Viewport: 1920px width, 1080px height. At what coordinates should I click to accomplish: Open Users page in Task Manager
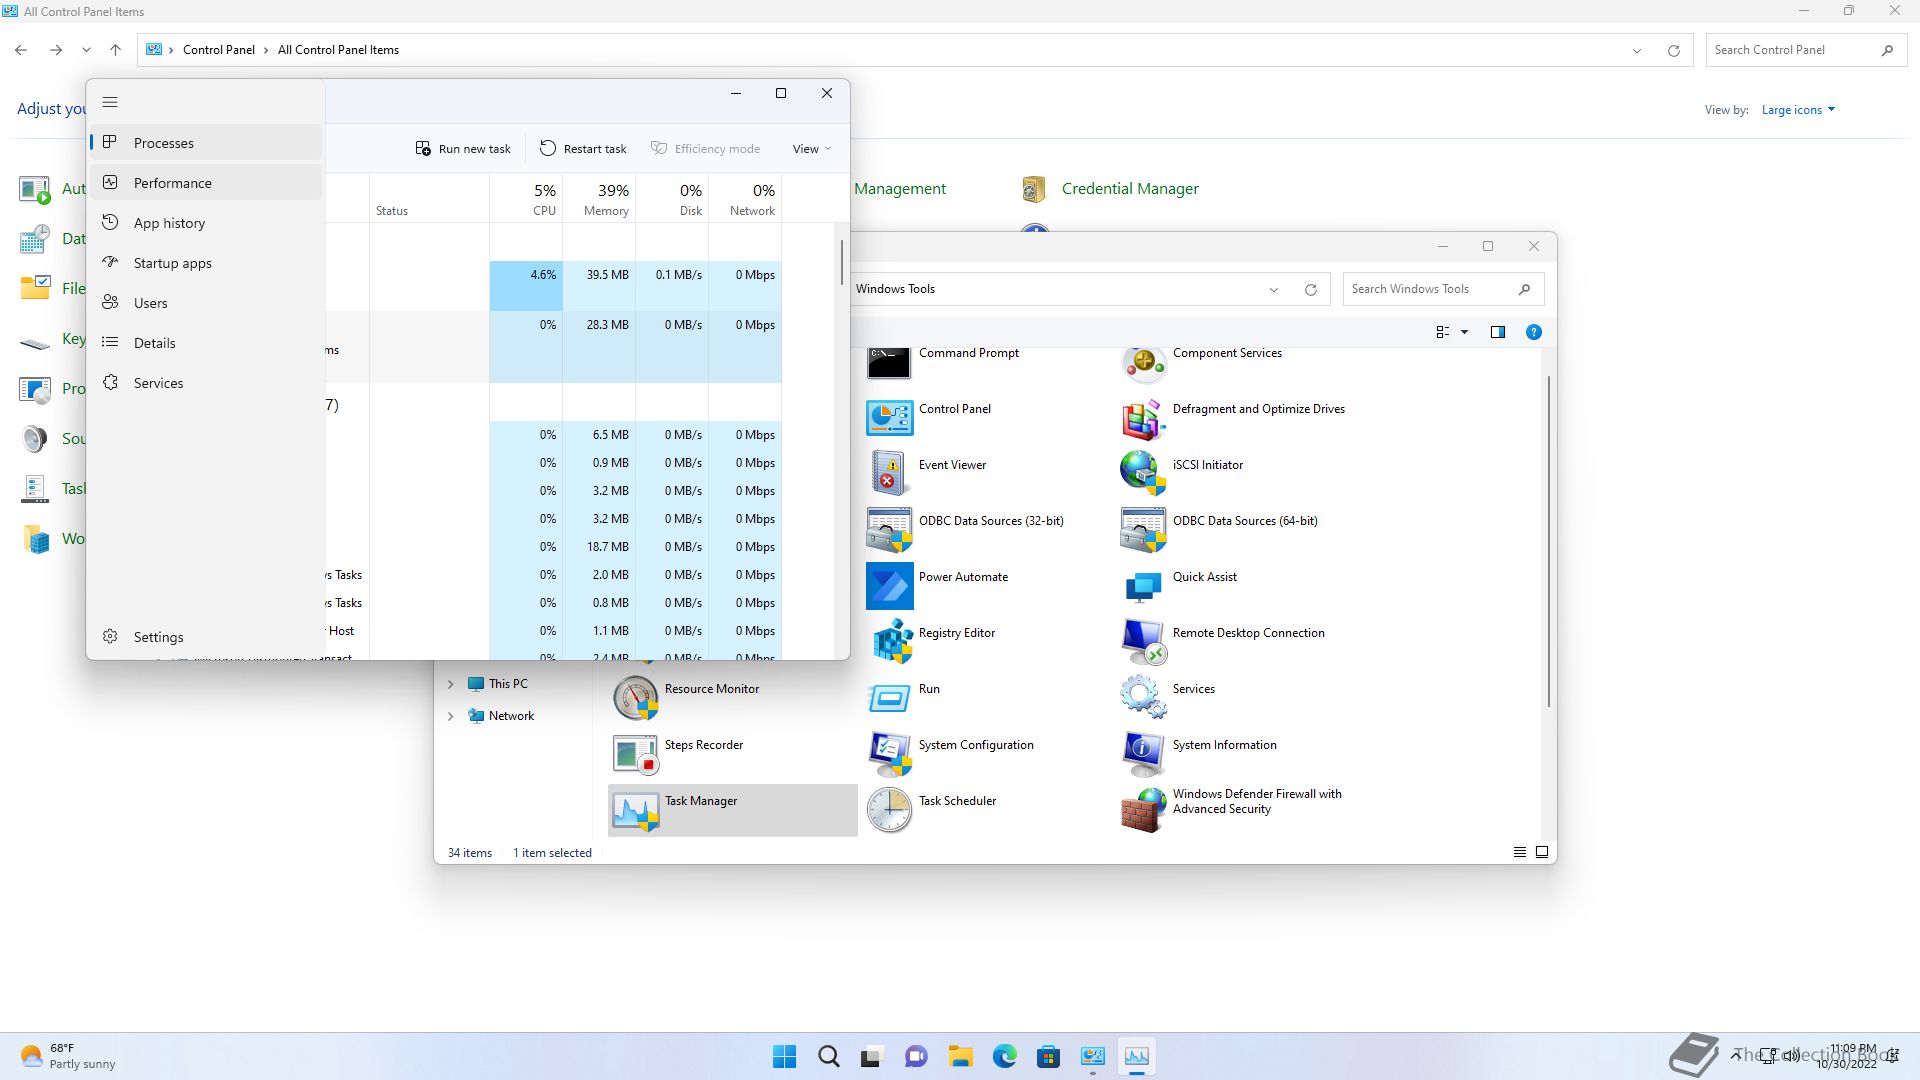206,303
